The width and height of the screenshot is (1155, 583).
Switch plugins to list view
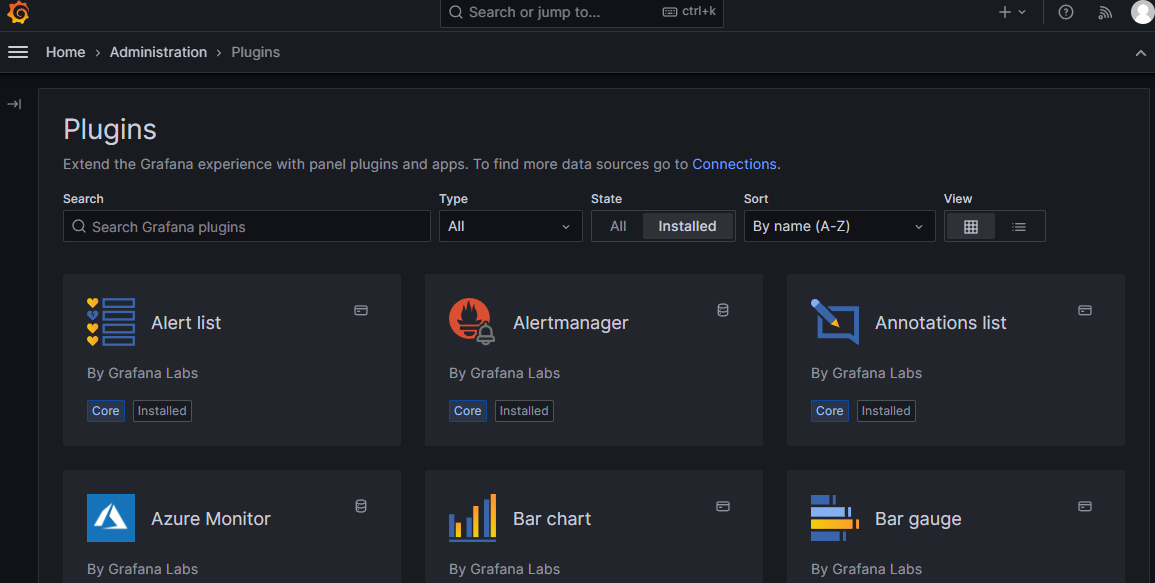coord(1019,226)
